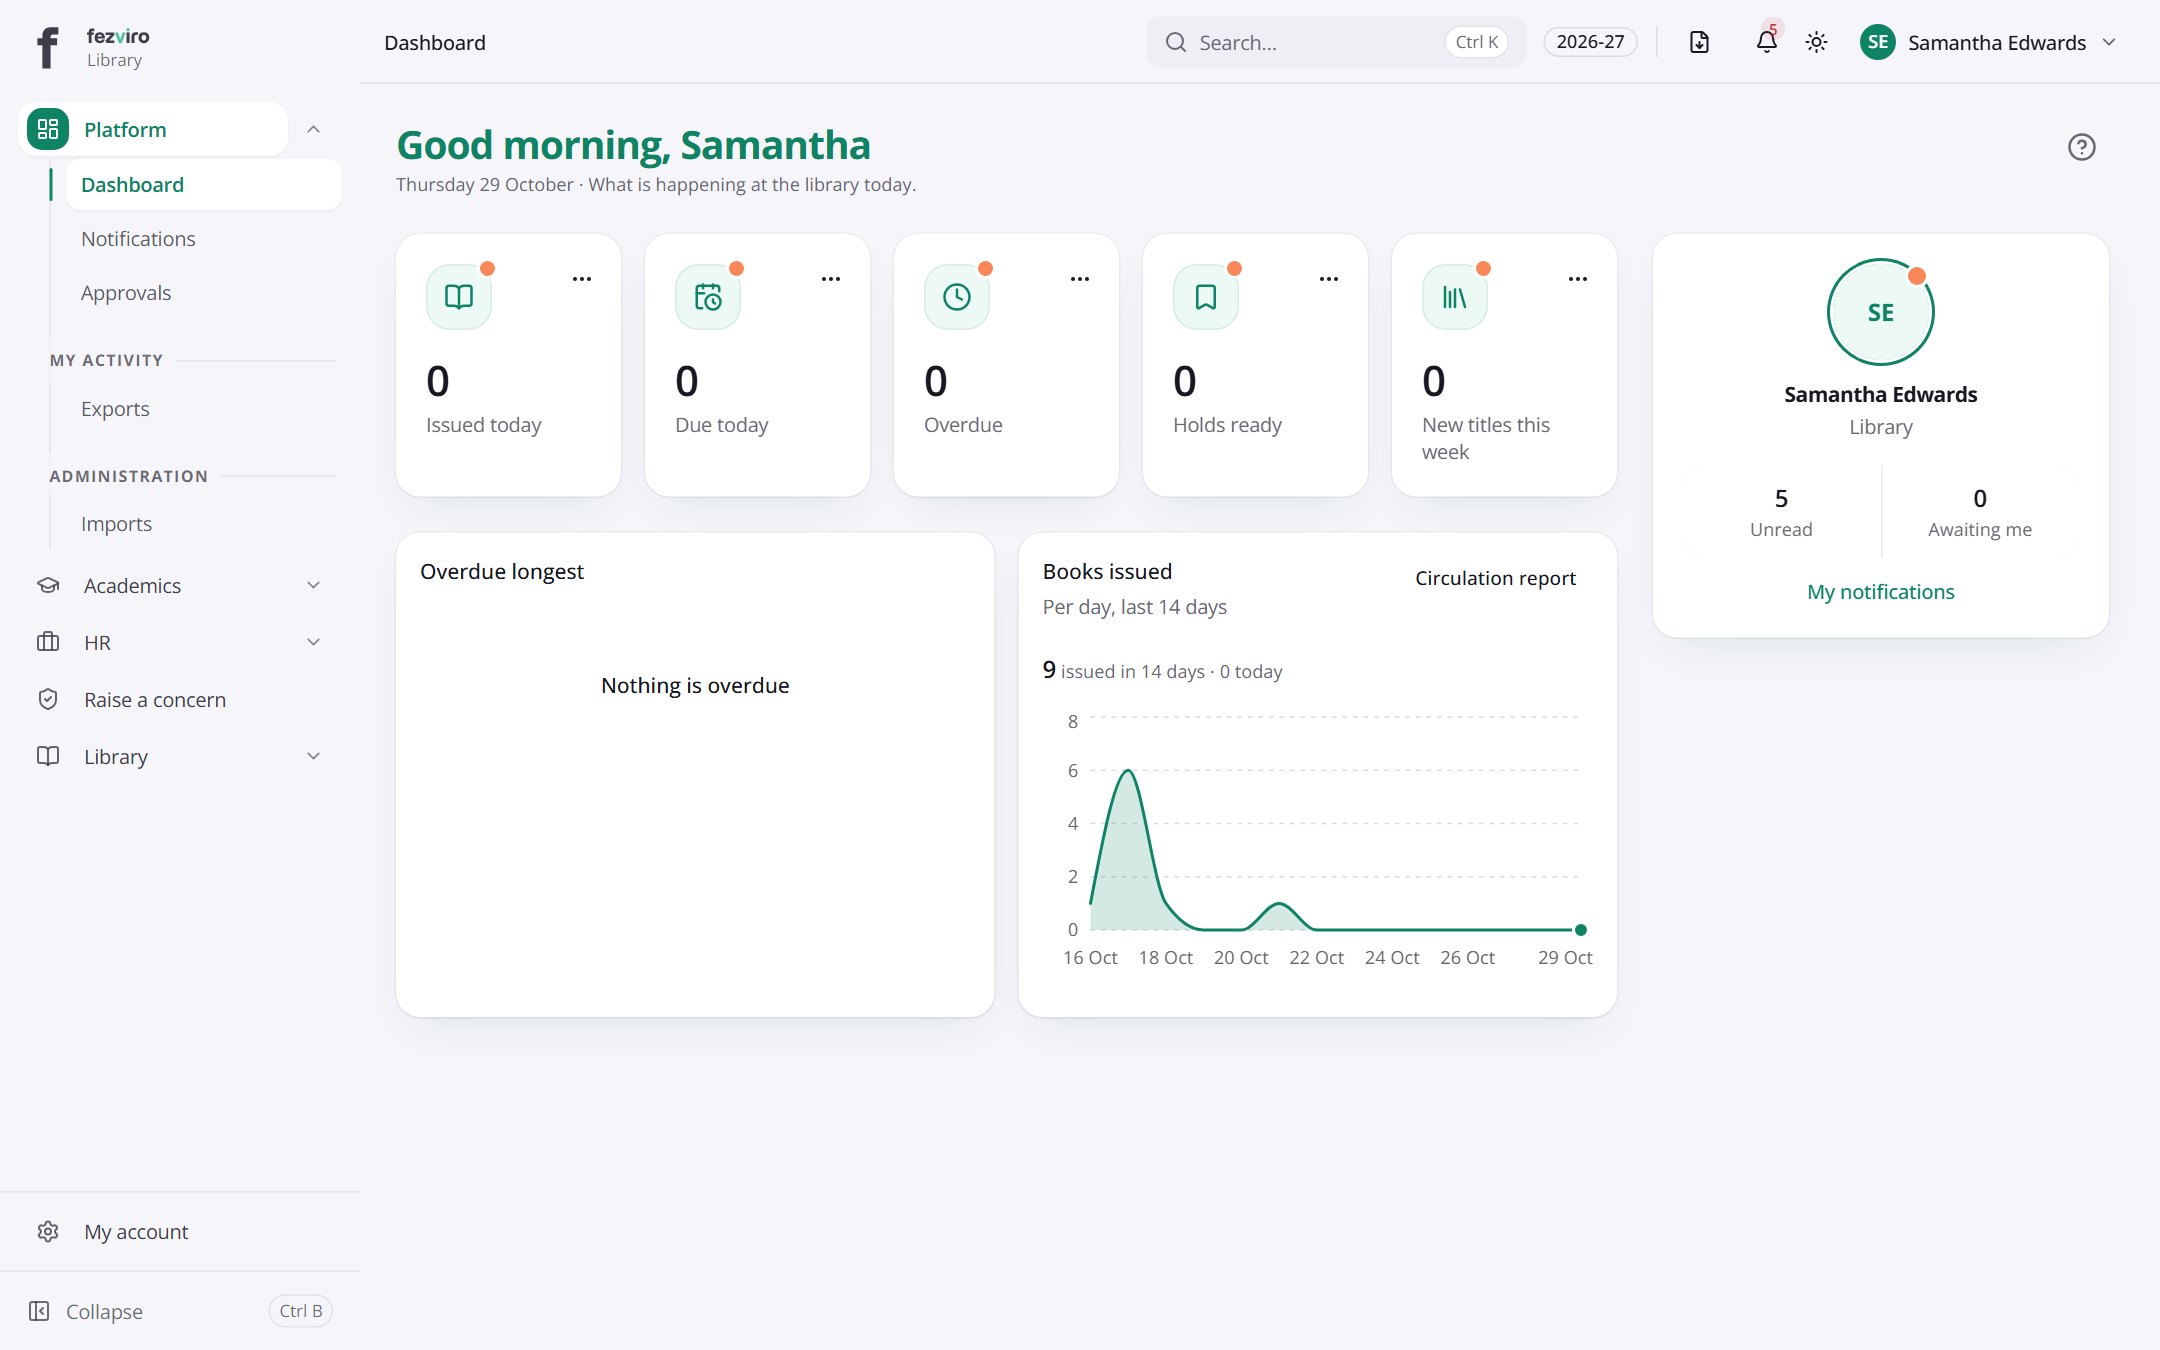
Task: Expand the HR menu
Action: [x=179, y=642]
